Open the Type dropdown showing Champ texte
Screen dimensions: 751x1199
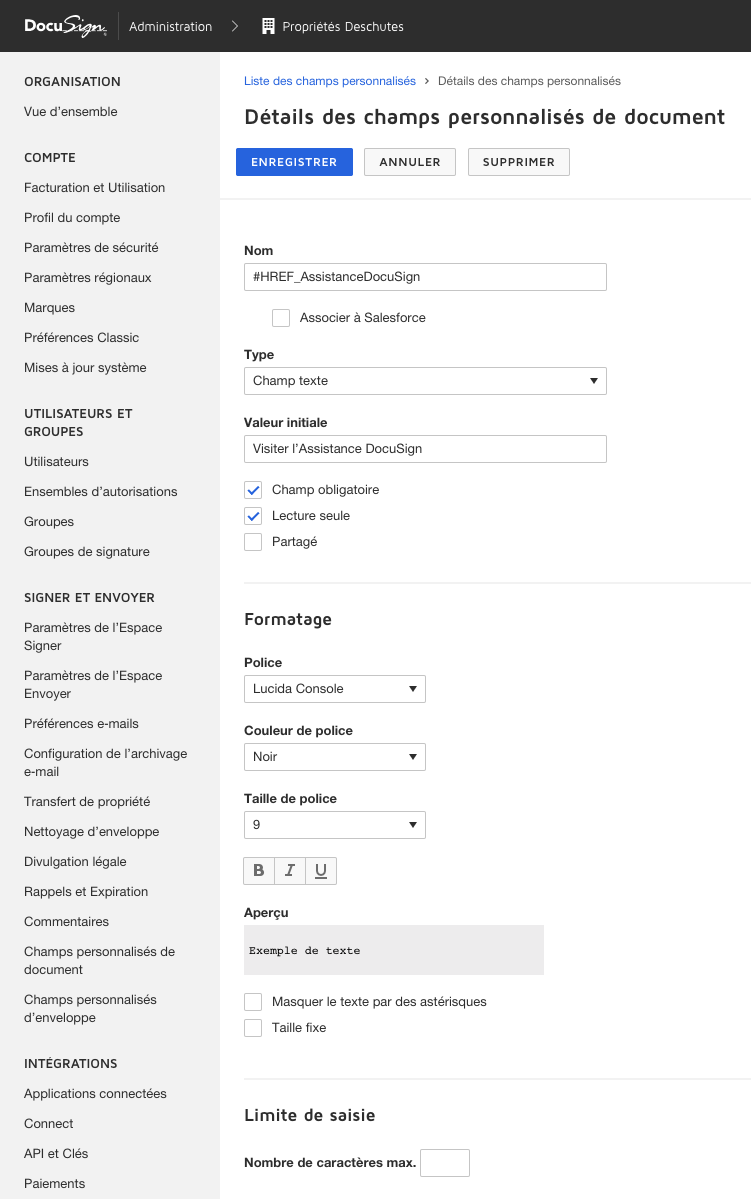point(425,380)
